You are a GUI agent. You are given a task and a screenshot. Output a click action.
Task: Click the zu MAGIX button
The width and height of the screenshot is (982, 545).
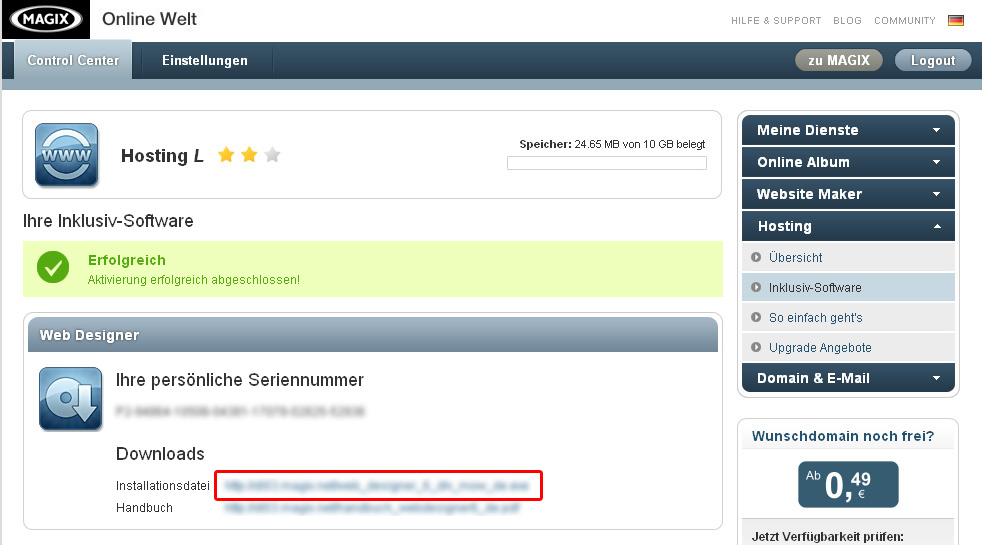pyautogui.click(x=839, y=60)
